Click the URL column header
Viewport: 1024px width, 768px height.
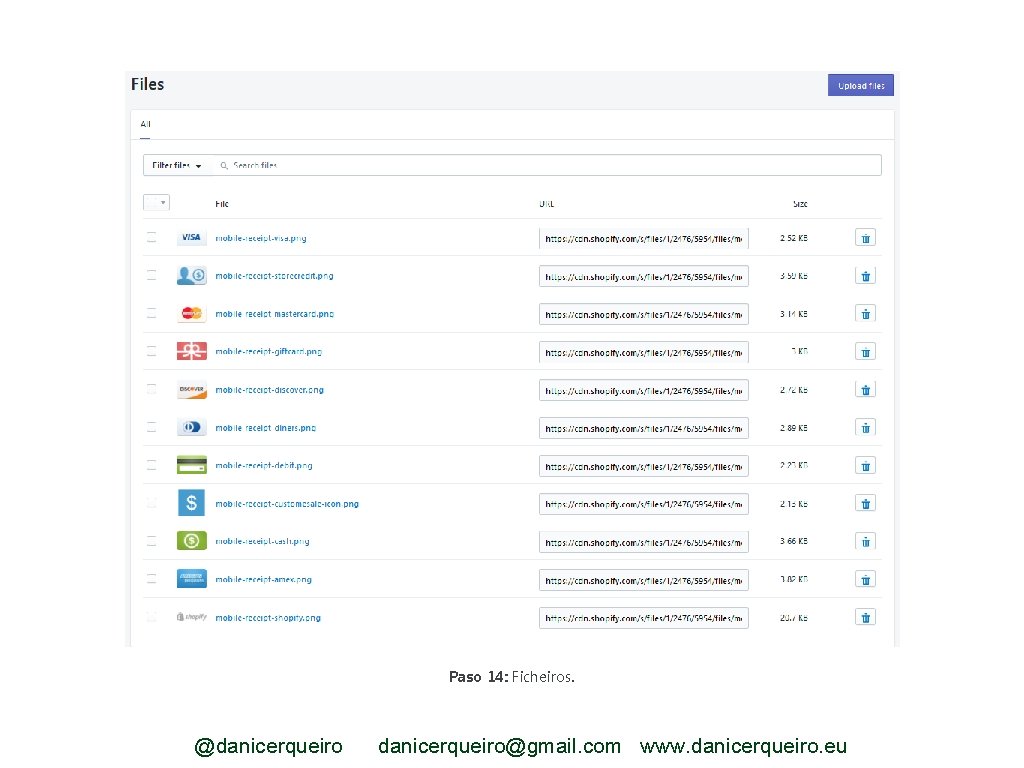(547, 204)
